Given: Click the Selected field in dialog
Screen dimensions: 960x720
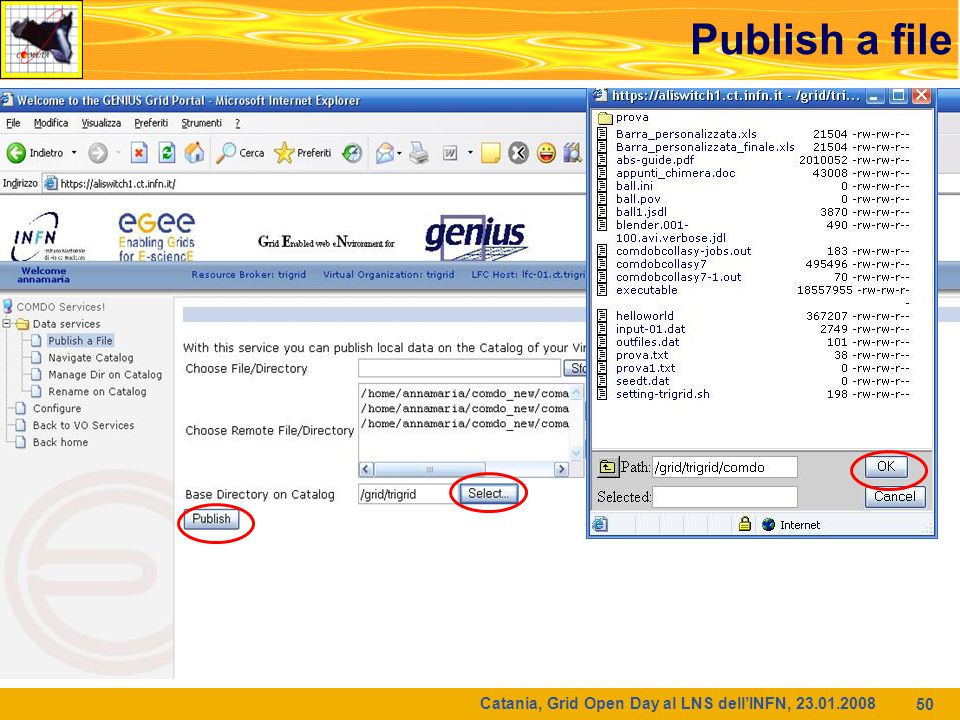Looking at the screenshot, I should [x=725, y=497].
